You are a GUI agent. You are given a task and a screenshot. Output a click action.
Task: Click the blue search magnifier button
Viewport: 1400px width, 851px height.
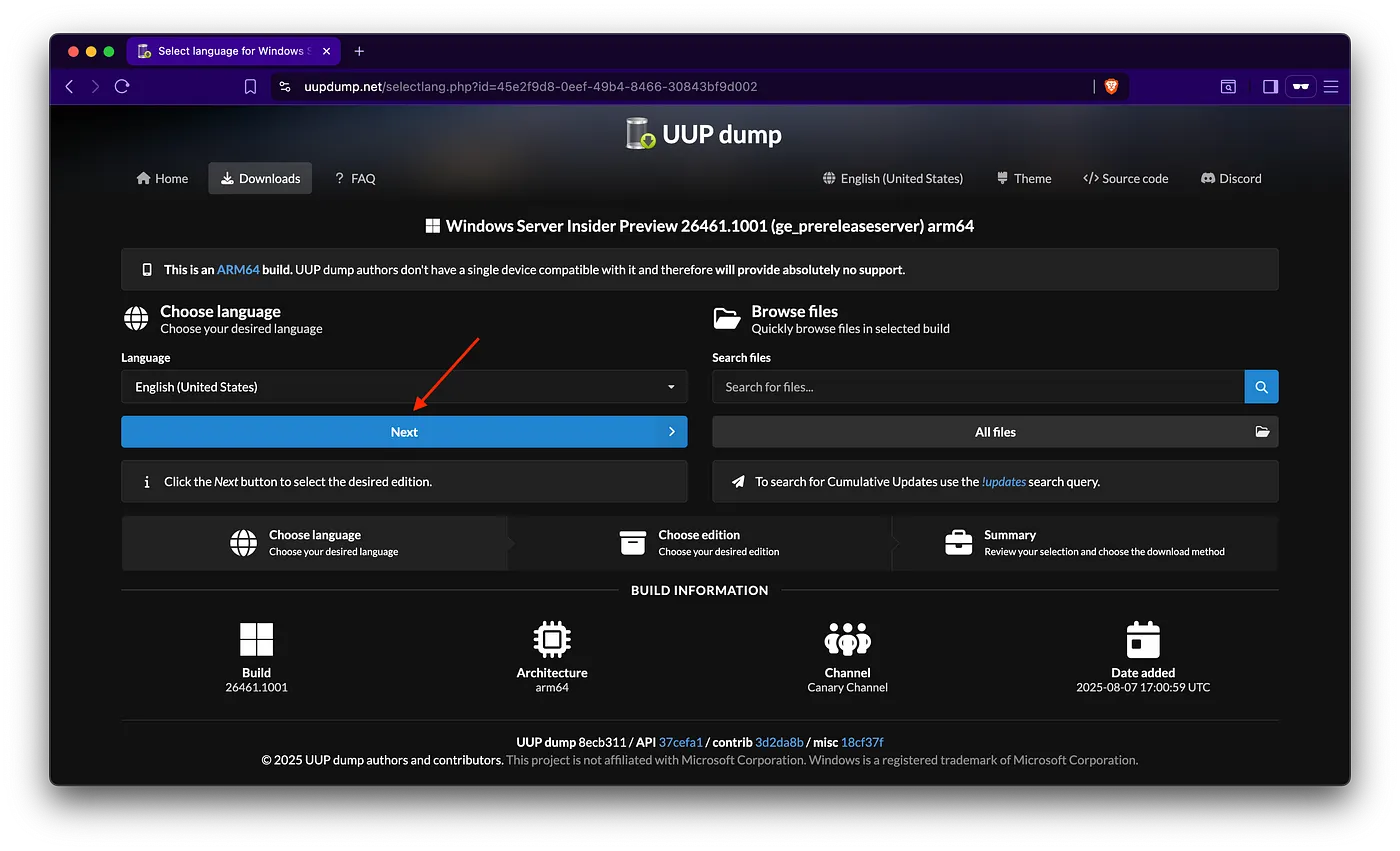pyautogui.click(x=1261, y=387)
